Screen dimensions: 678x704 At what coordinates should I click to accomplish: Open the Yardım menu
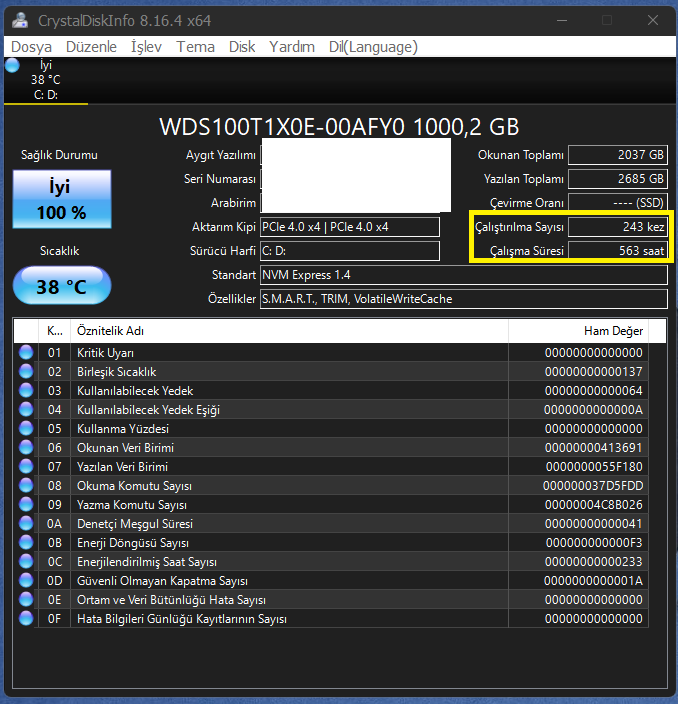tap(292, 47)
